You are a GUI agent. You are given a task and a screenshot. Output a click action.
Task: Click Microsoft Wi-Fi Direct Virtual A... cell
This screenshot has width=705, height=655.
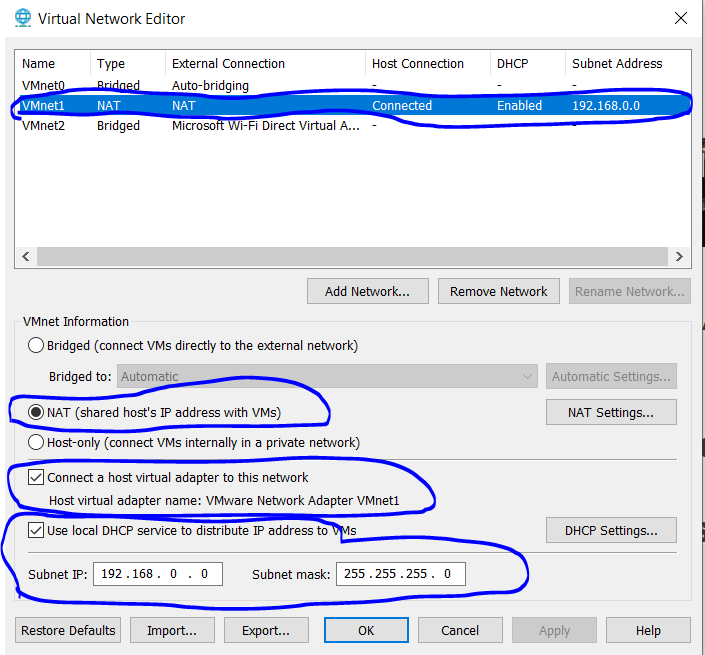click(x=266, y=125)
